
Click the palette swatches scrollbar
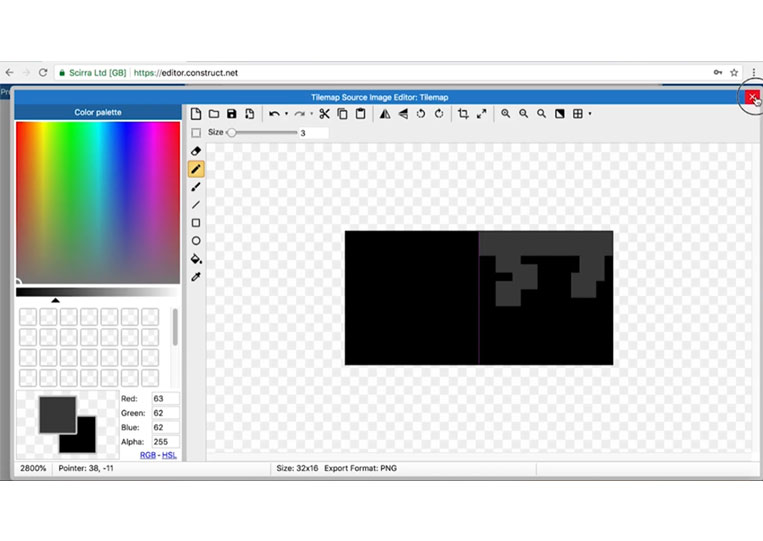pyautogui.click(x=175, y=326)
